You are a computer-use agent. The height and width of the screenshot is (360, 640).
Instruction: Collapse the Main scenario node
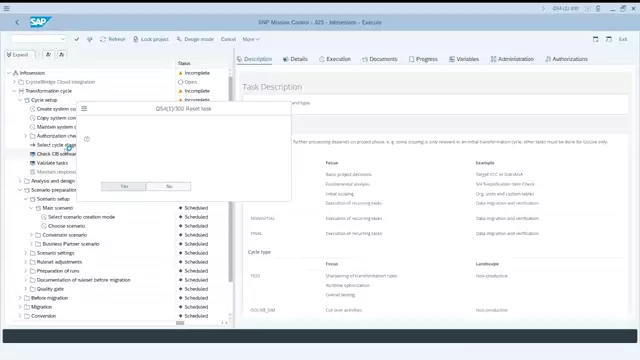pos(31,208)
